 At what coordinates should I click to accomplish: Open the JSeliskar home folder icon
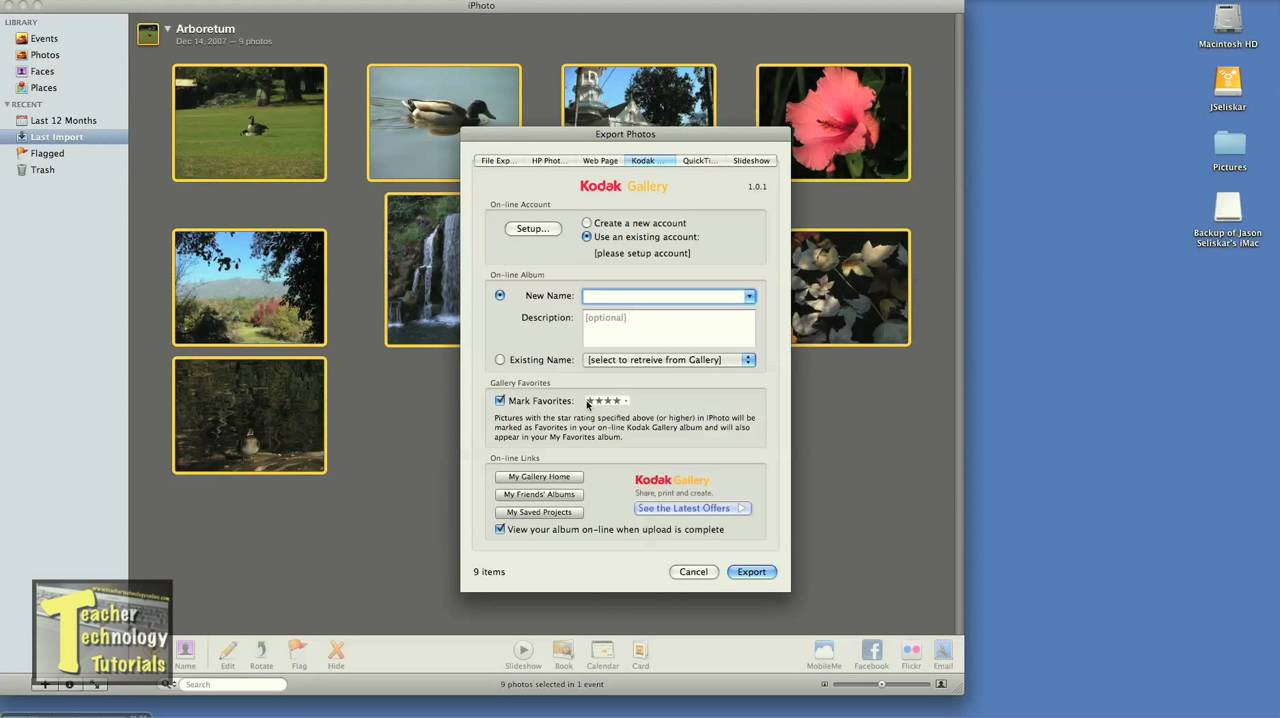1228,89
